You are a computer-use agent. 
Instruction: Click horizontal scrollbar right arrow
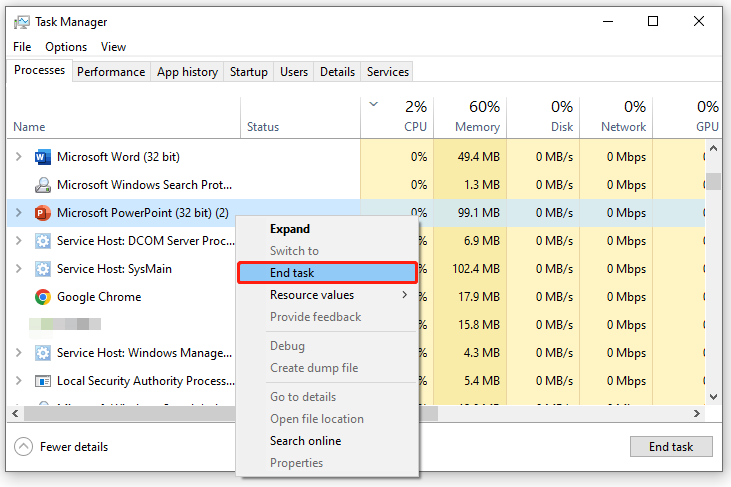click(697, 413)
